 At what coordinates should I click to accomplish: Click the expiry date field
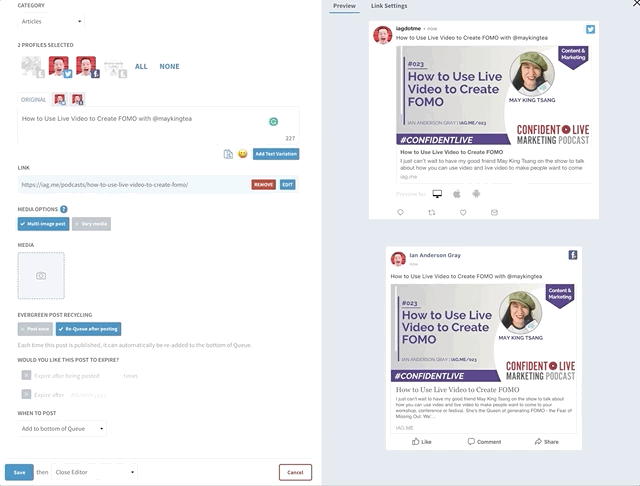tap(89, 395)
